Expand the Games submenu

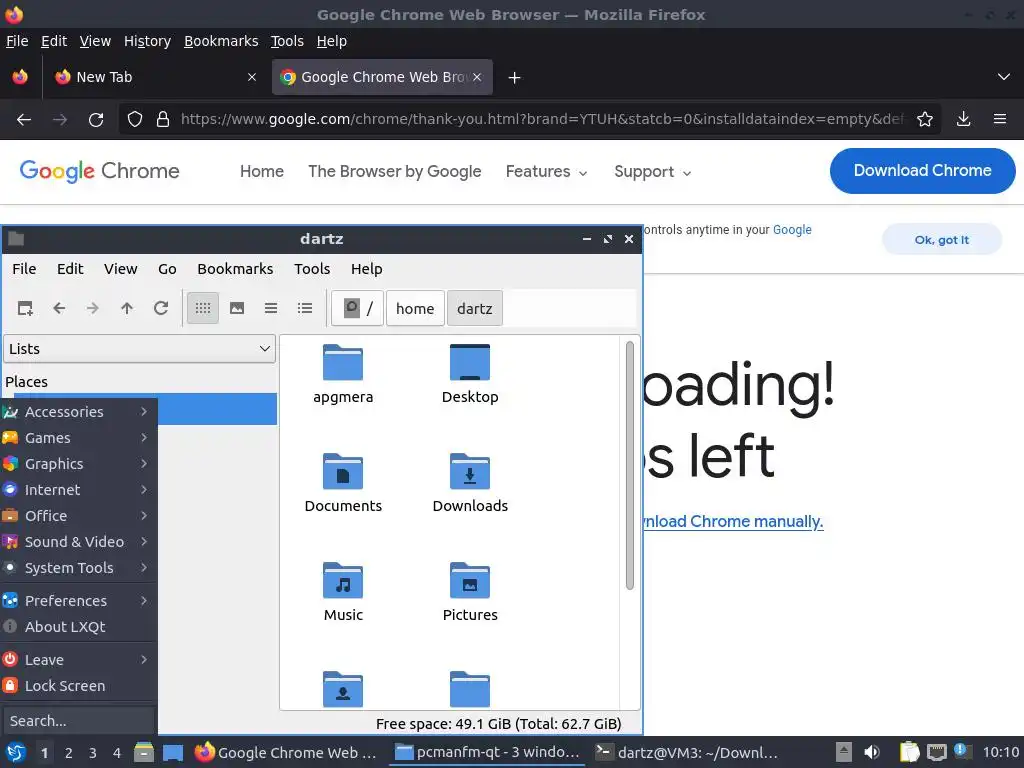pos(78,438)
